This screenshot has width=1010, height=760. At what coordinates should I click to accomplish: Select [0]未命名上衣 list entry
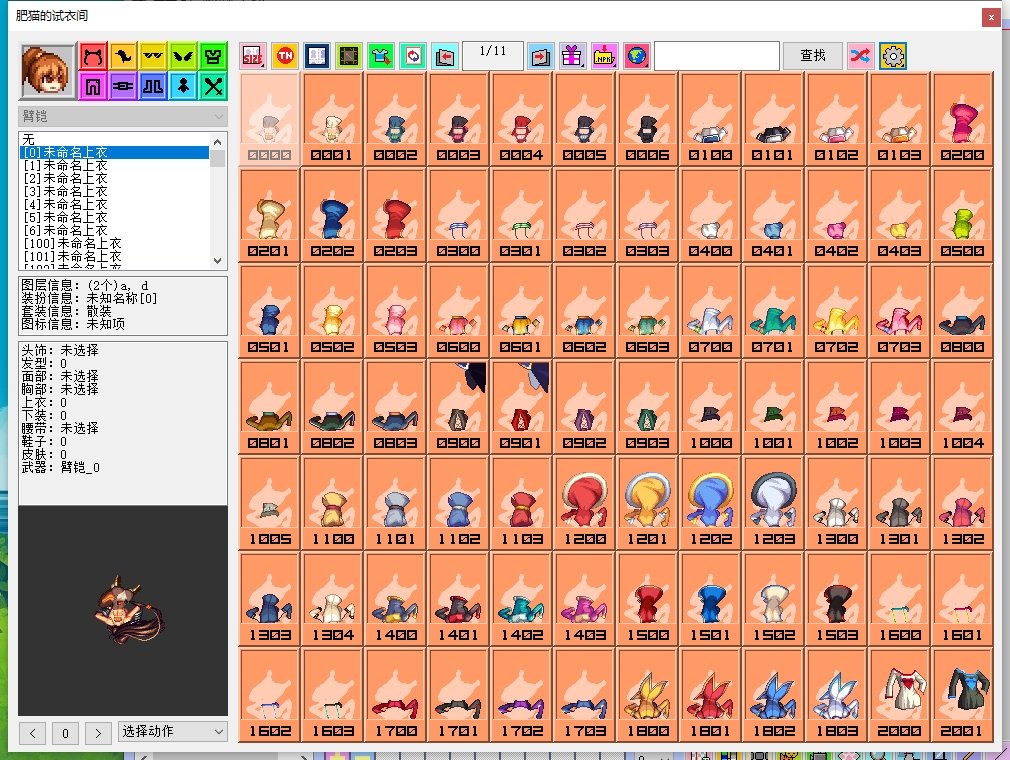tap(115, 153)
